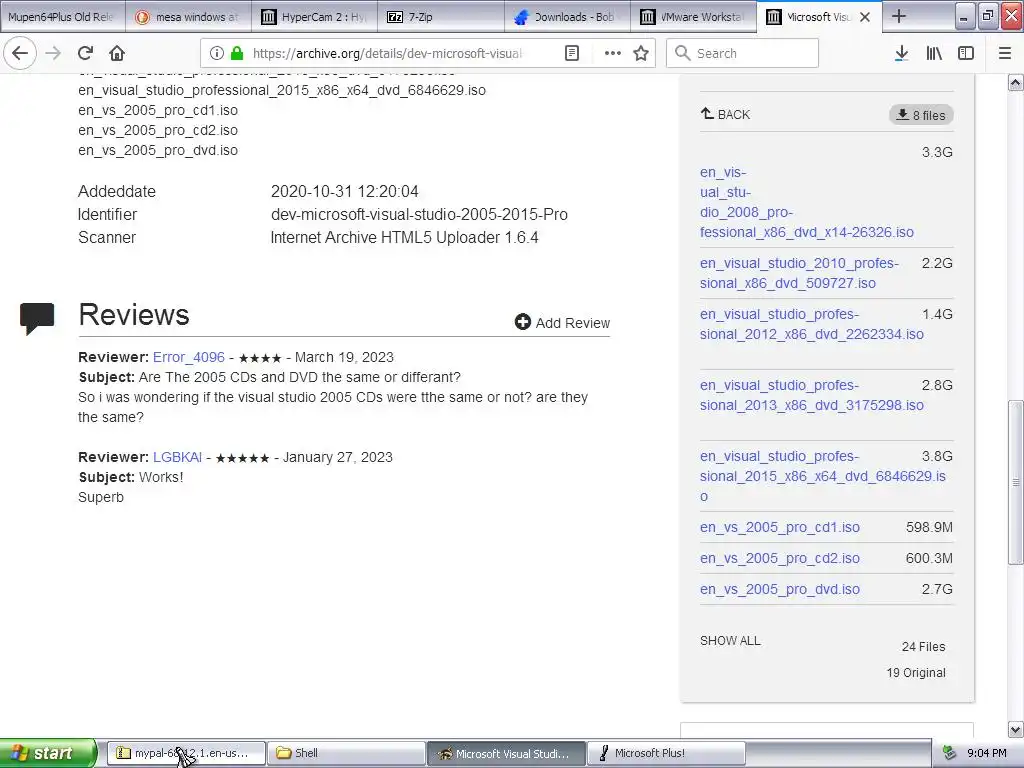Toggle reader view icon in address bar
Image resolution: width=1024 pixels, height=768 pixels.
coord(571,53)
